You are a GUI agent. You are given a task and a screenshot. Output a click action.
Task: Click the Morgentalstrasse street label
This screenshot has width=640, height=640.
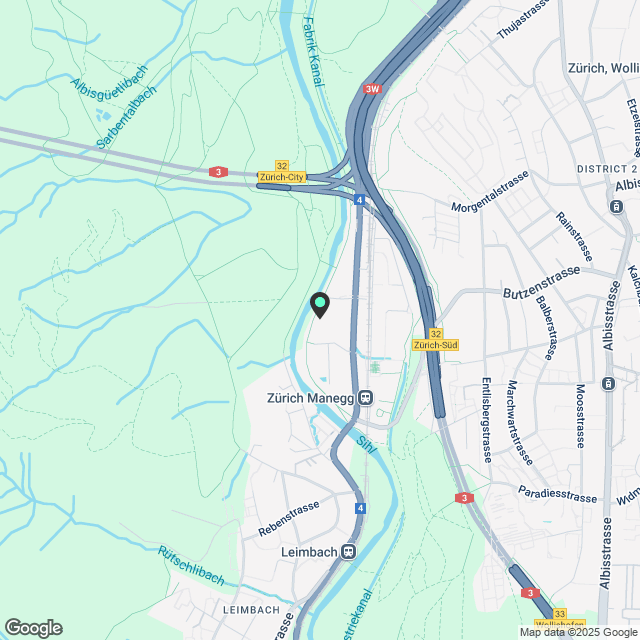click(490, 191)
